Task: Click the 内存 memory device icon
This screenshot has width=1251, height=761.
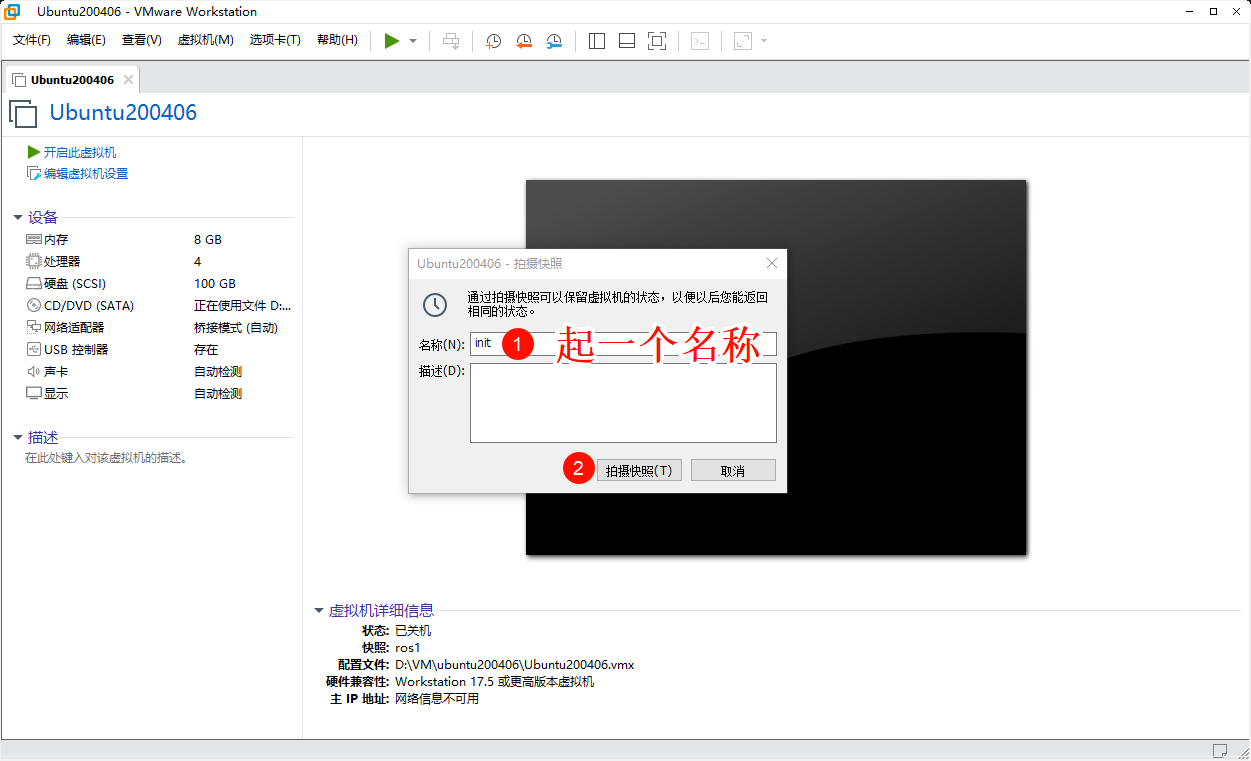Action: point(34,240)
